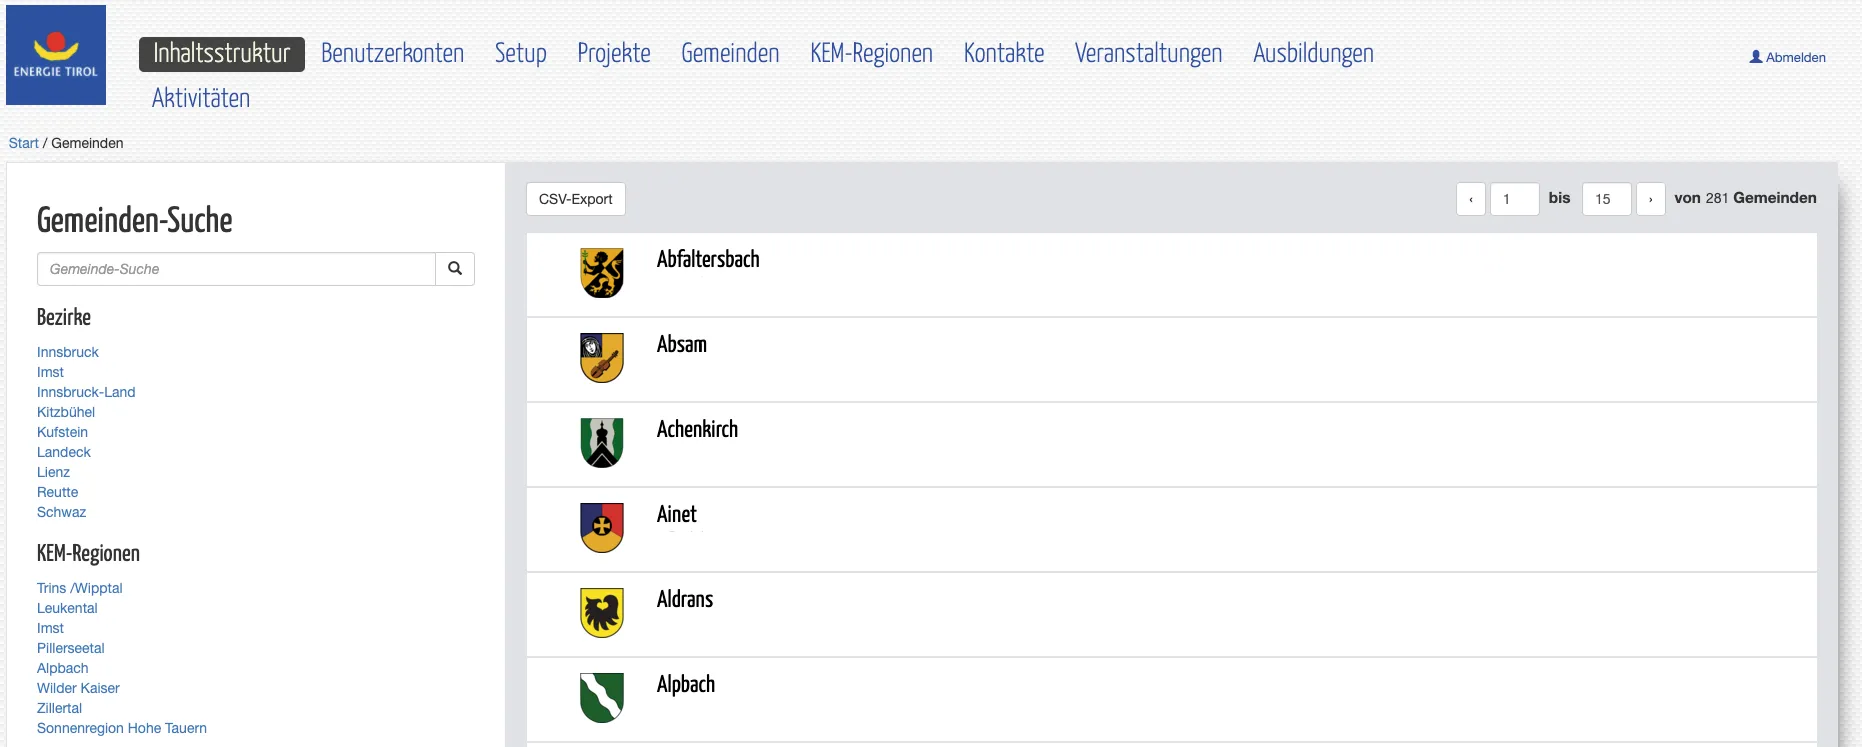Filter by Innsbruck-Land district
The width and height of the screenshot is (1862, 747).
pos(86,392)
